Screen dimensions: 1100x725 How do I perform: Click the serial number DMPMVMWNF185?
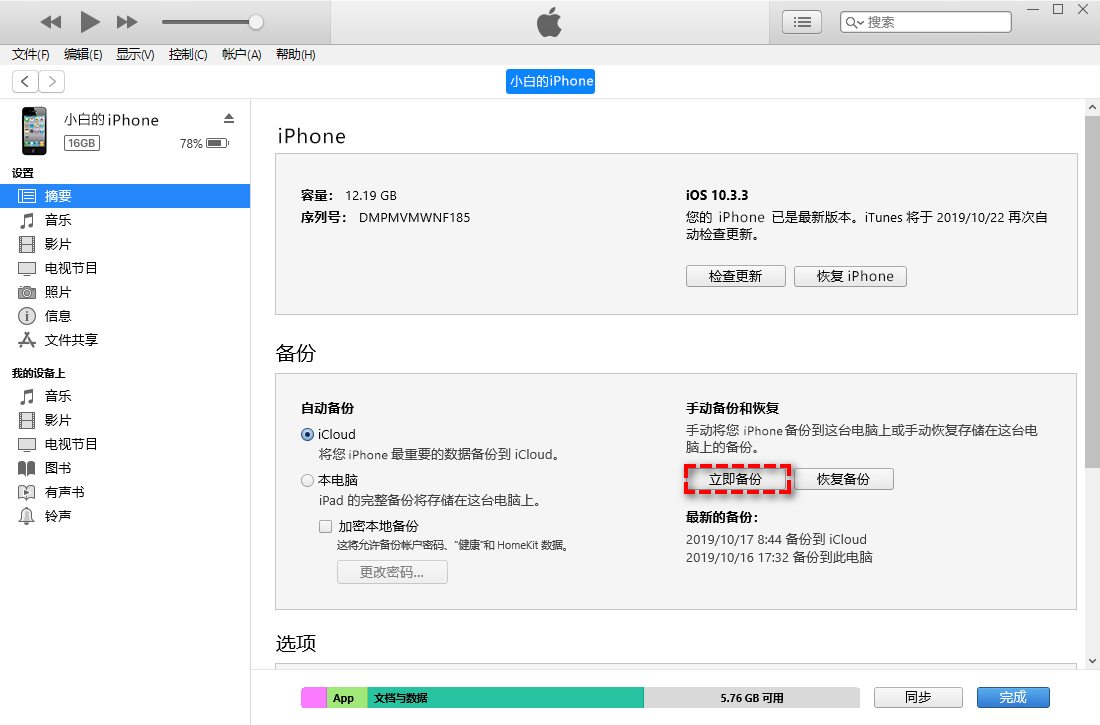pyautogui.click(x=414, y=218)
